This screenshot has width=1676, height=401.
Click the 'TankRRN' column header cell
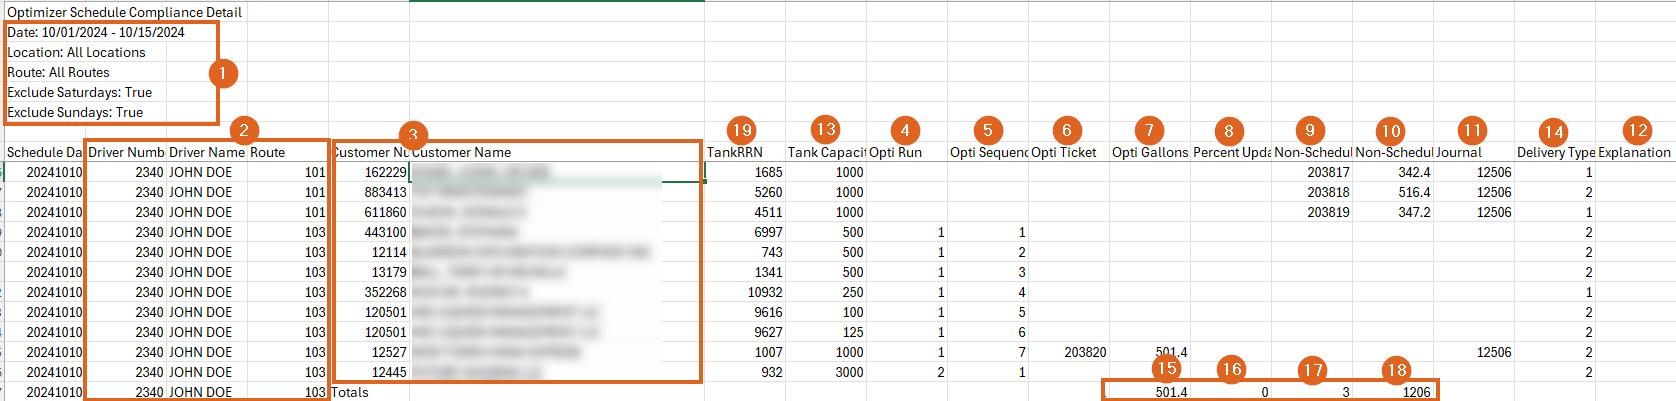pyautogui.click(x=745, y=152)
